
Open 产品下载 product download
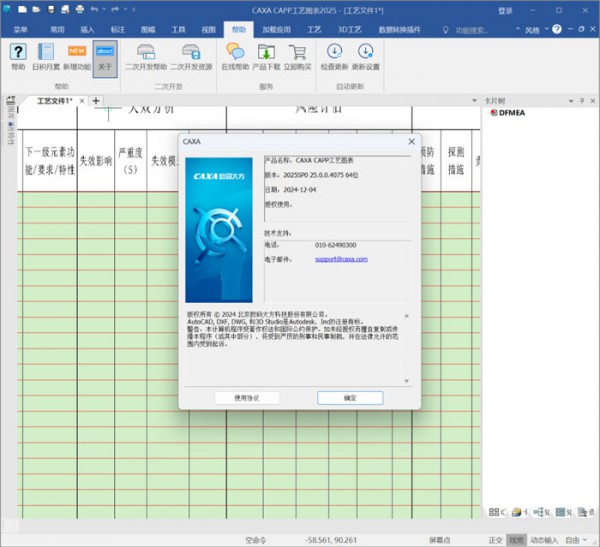click(x=266, y=57)
